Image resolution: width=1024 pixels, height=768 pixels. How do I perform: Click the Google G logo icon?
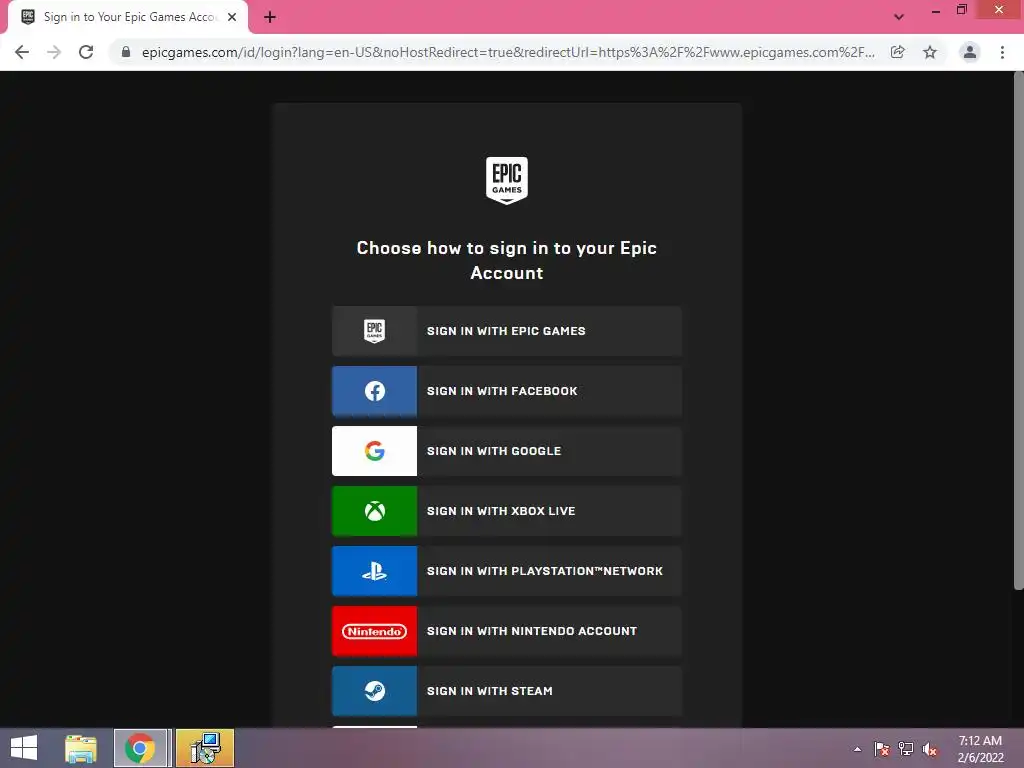[374, 451]
